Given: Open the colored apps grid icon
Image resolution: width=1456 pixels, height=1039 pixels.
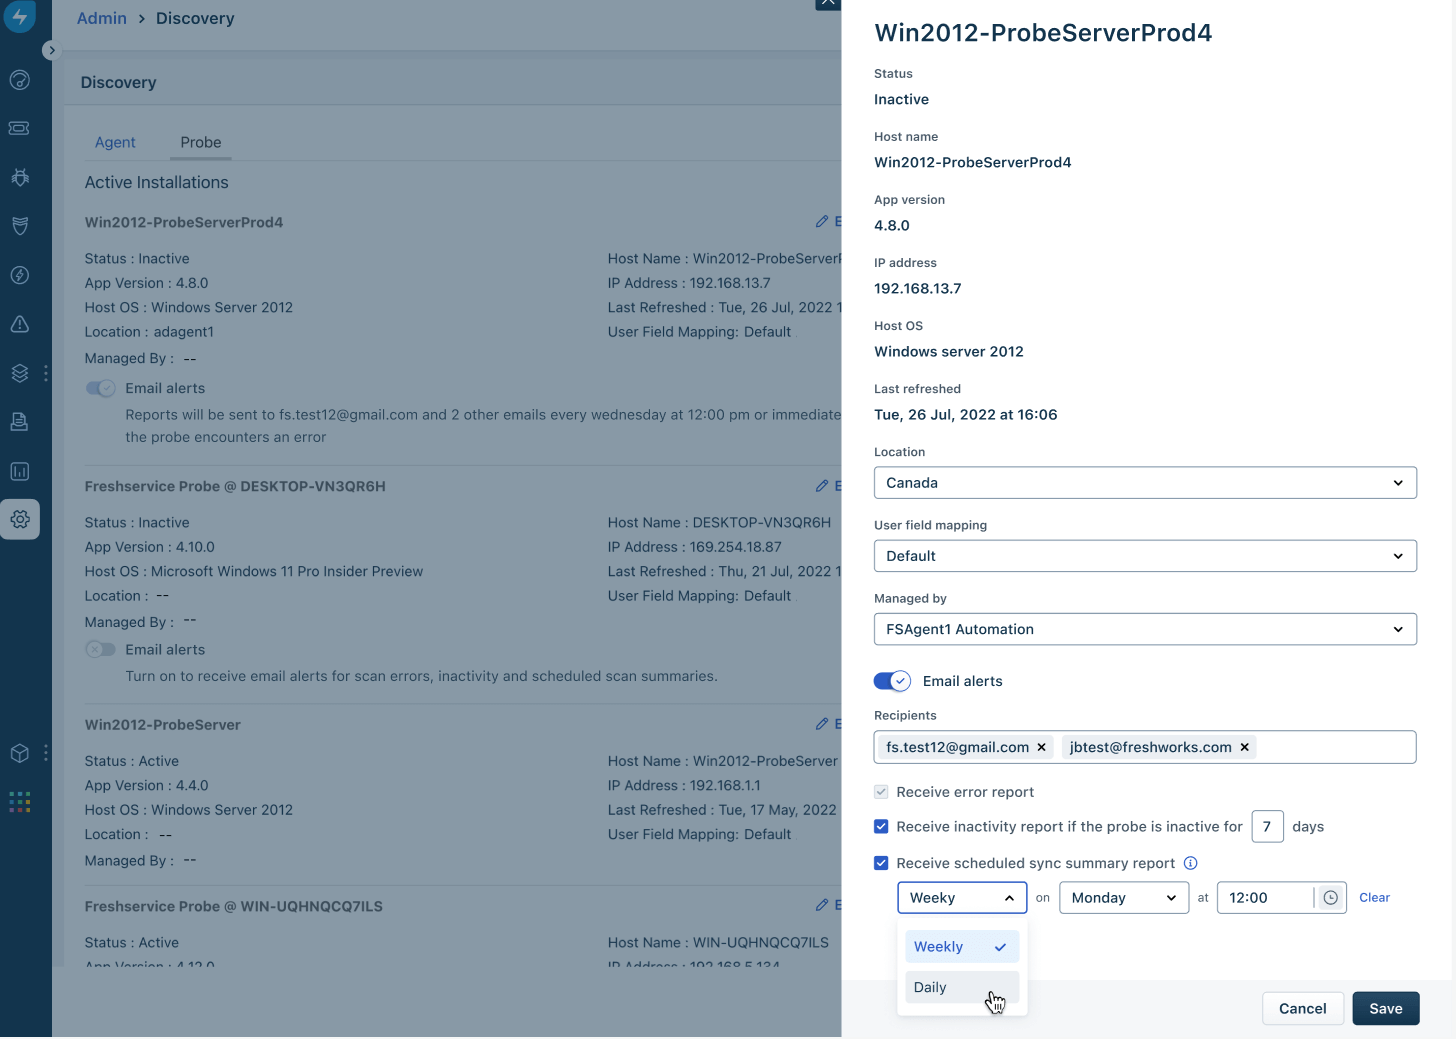Looking at the screenshot, I should coord(20,802).
